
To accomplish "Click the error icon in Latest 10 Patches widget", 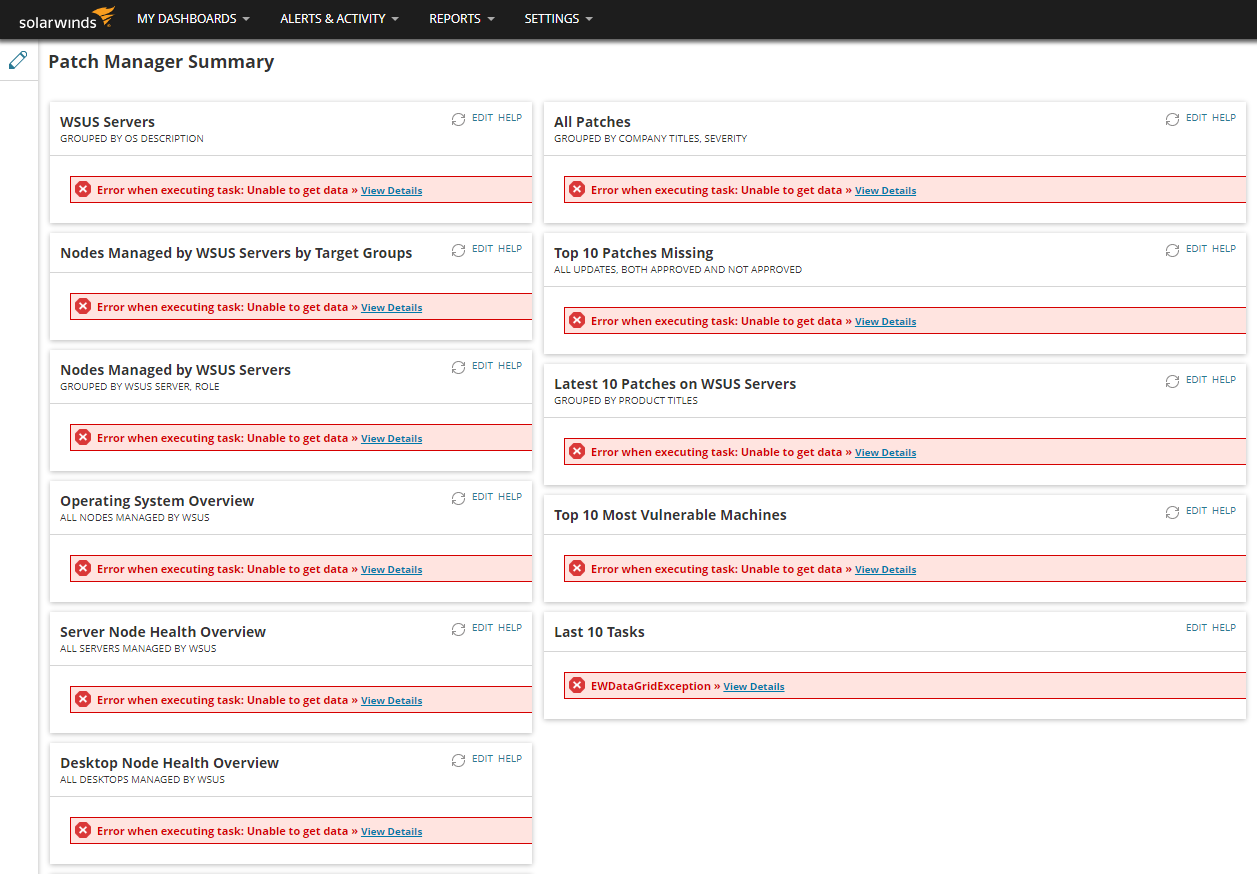I will 577,451.
